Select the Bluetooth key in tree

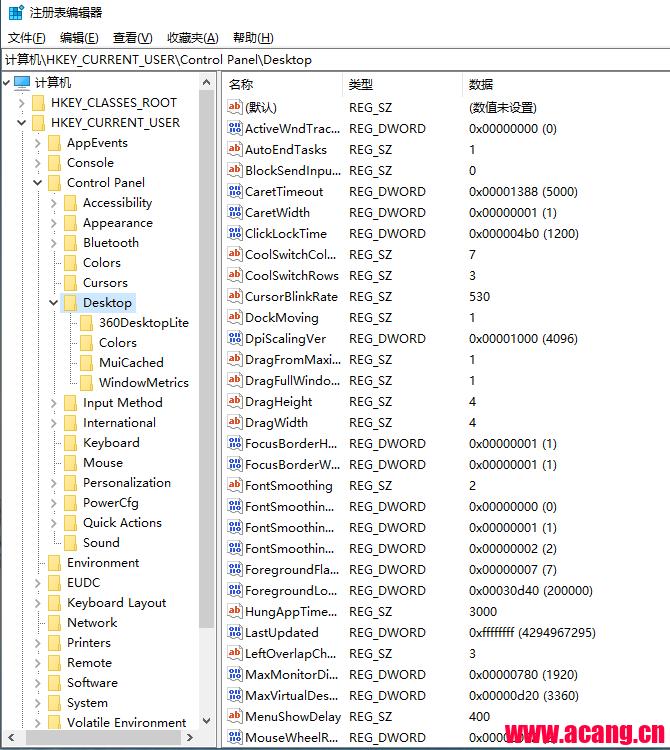pyautogui.click(x=111, y=243)
